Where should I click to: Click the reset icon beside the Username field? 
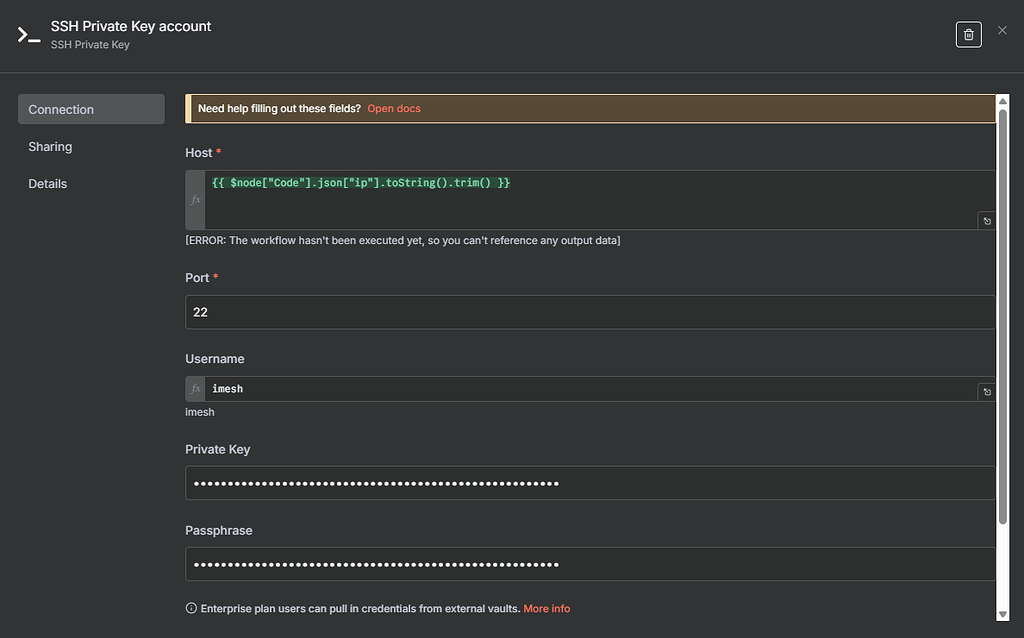tap(986, 391)
